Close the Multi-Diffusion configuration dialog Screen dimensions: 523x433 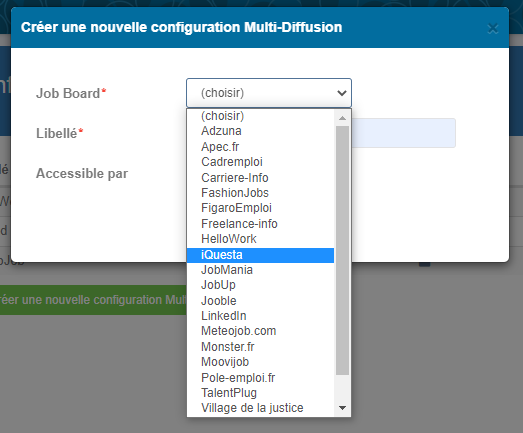click(492, 29)
